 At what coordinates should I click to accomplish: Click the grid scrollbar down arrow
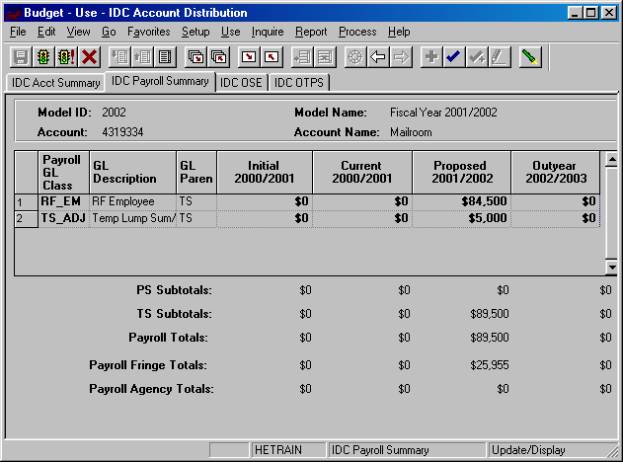[611, 266]
